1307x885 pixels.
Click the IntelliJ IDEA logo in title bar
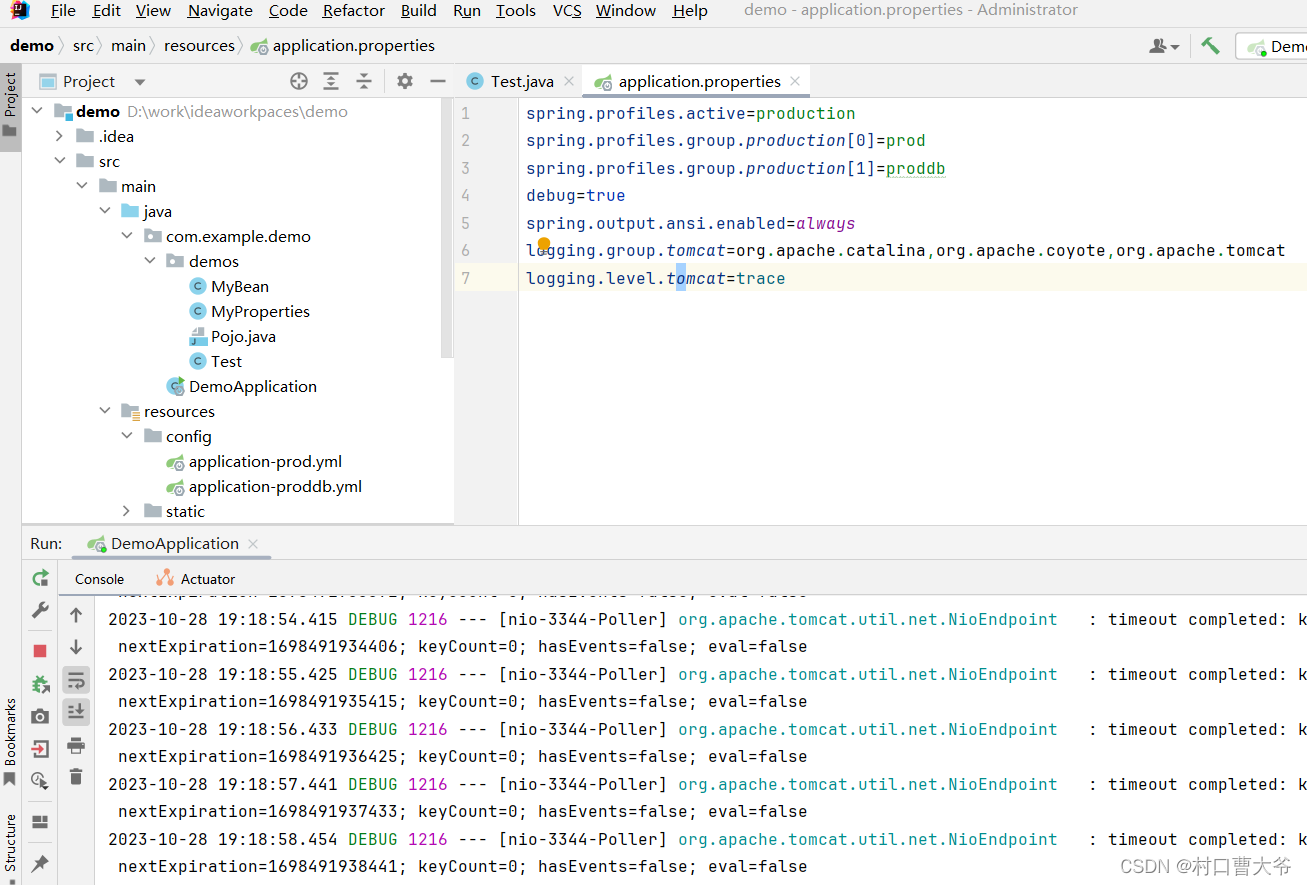20,11
